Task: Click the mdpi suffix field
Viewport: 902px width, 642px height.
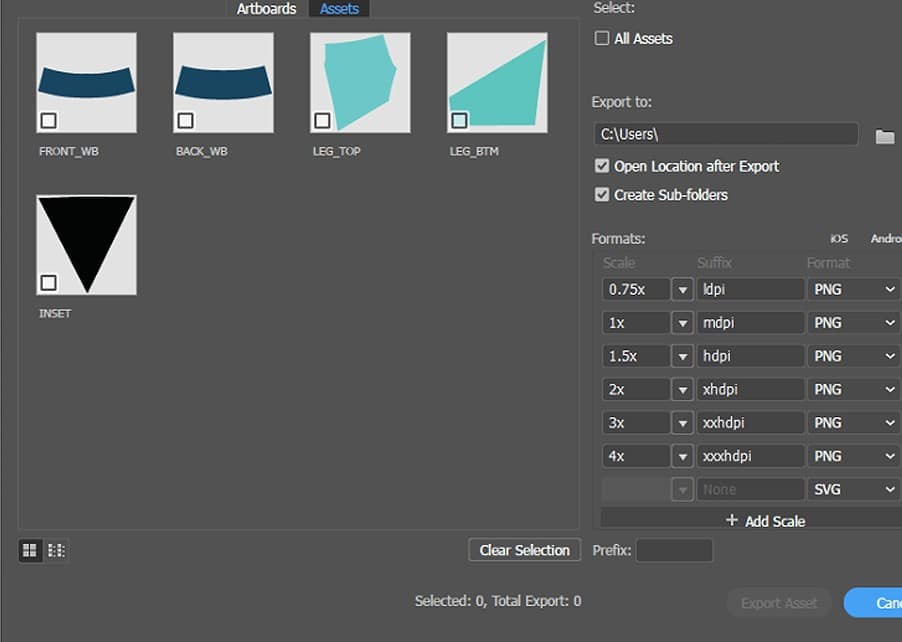Action: (750, 323)
